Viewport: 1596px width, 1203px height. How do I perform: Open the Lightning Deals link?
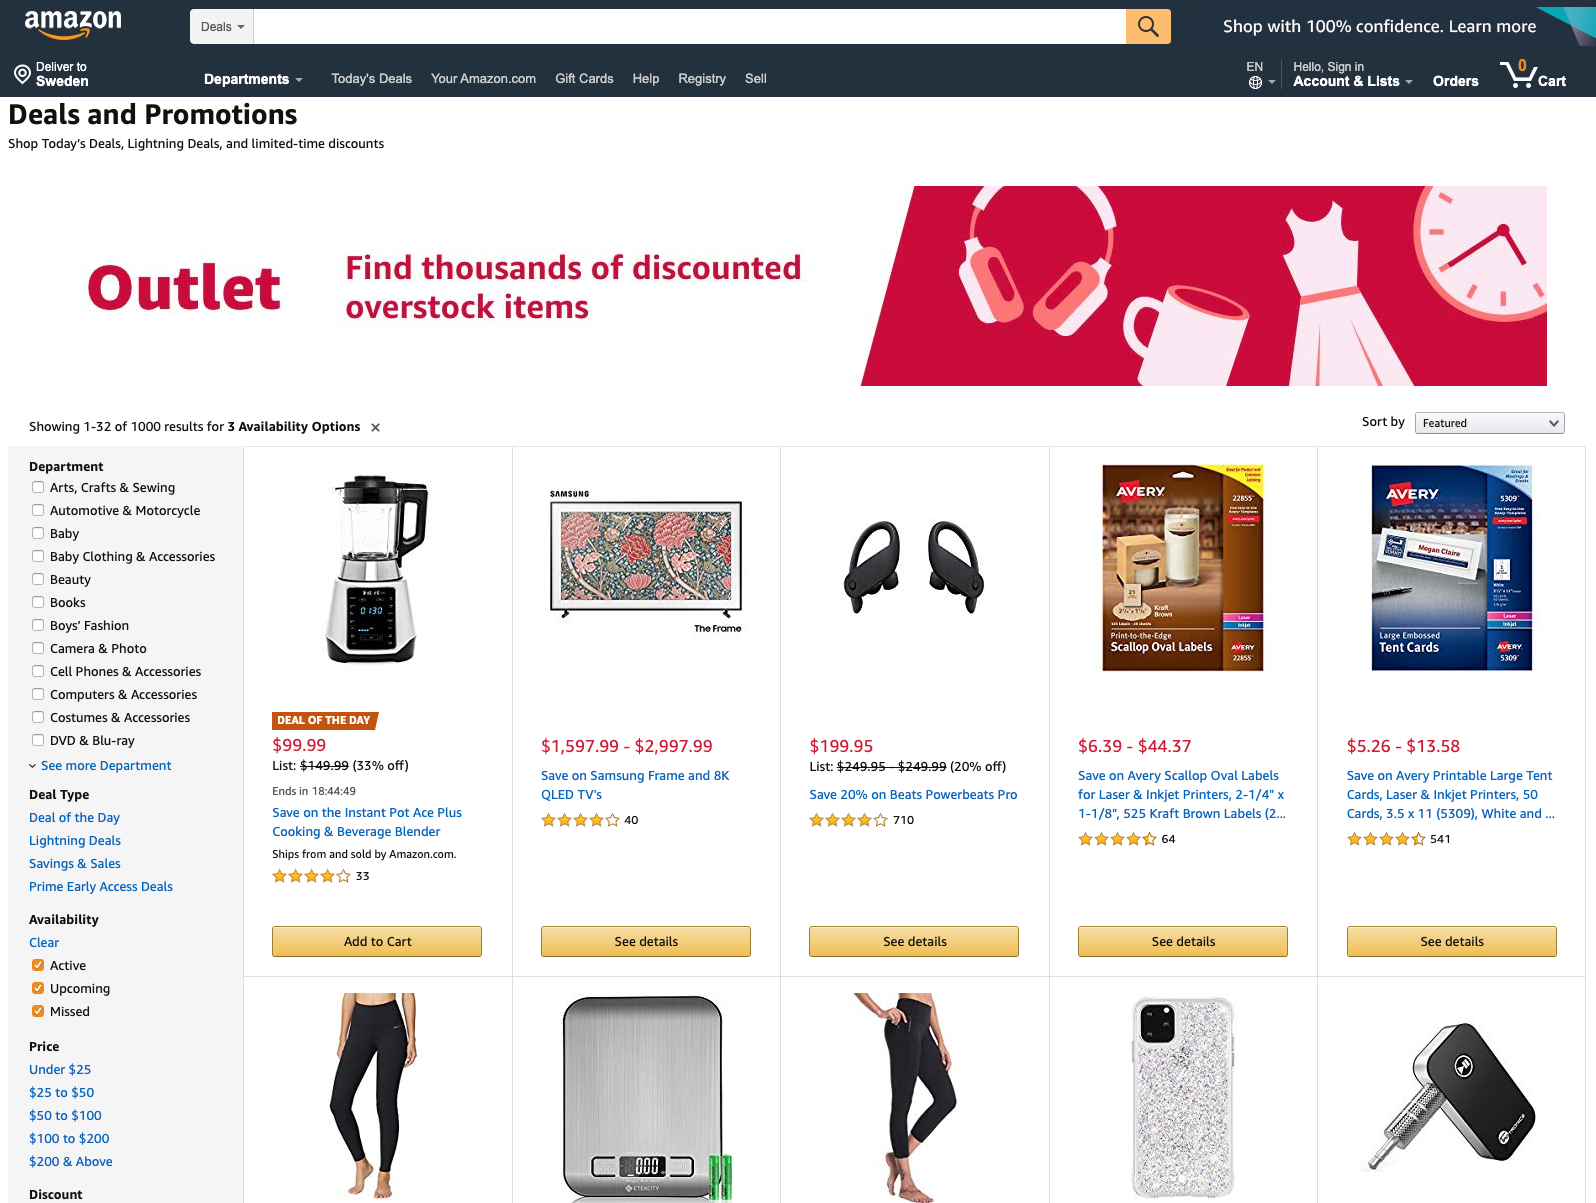(x=75, y=841)
